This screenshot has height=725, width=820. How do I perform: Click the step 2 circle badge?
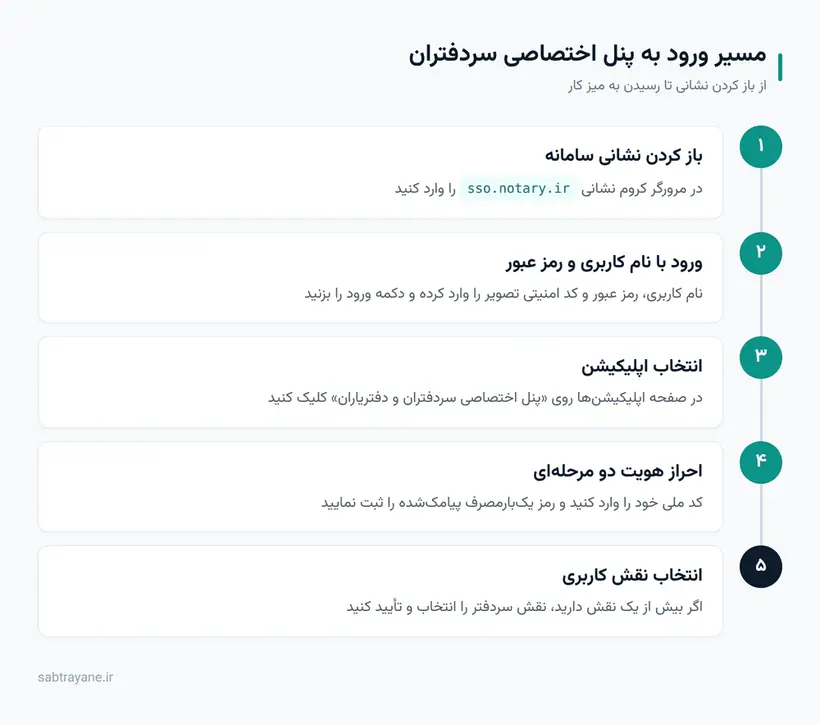760,253
